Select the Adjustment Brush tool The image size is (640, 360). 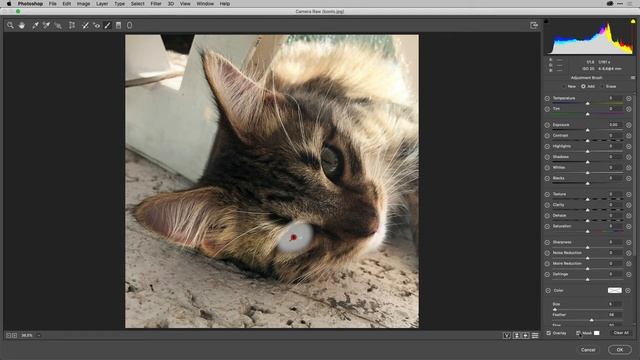107,25
